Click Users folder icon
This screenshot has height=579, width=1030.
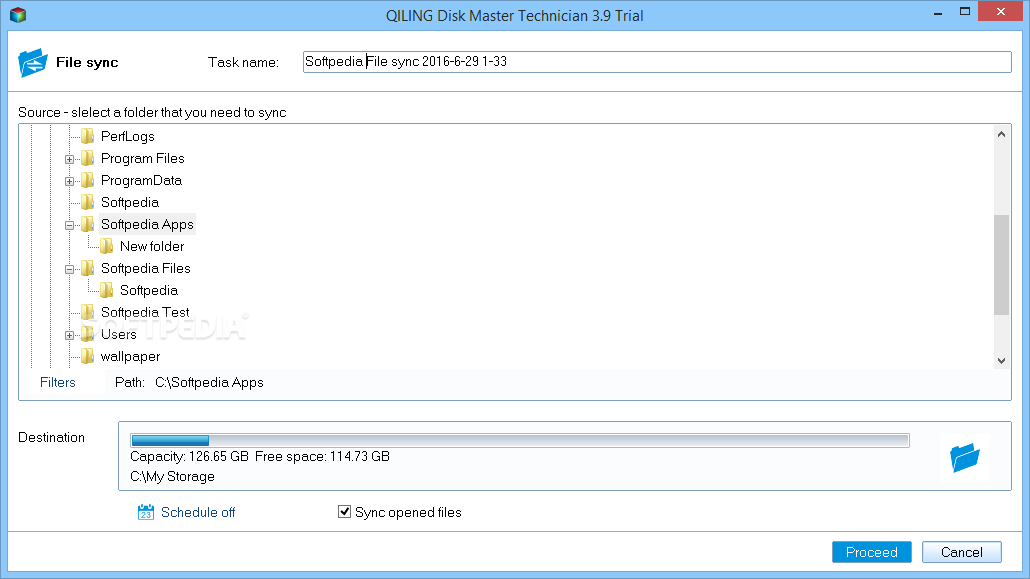[87, 334]
